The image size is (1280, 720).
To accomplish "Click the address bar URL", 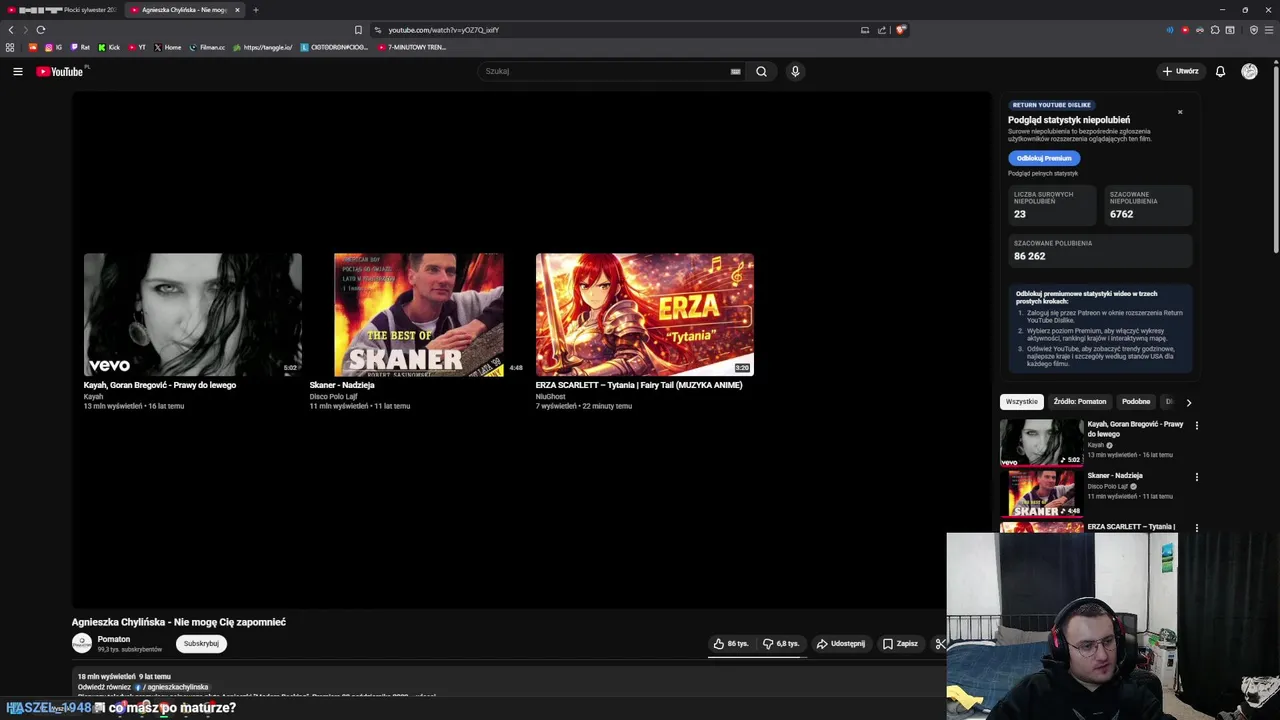I will pos(443,30).
